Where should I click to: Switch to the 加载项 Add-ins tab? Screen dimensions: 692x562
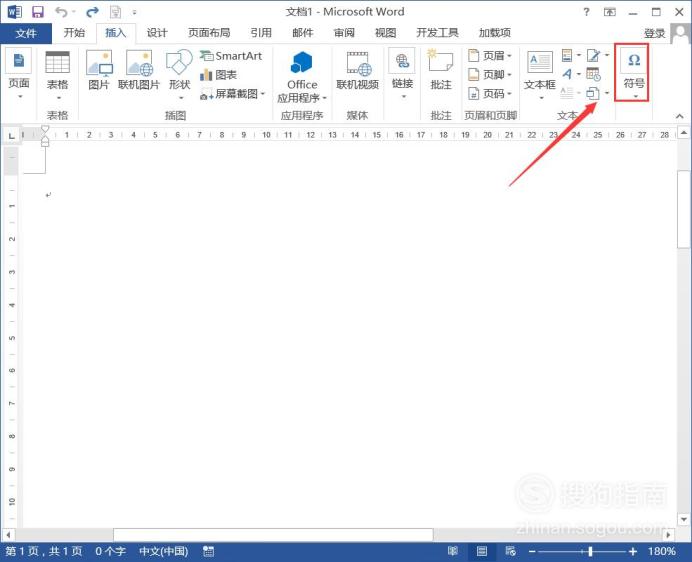pos(495,33)
